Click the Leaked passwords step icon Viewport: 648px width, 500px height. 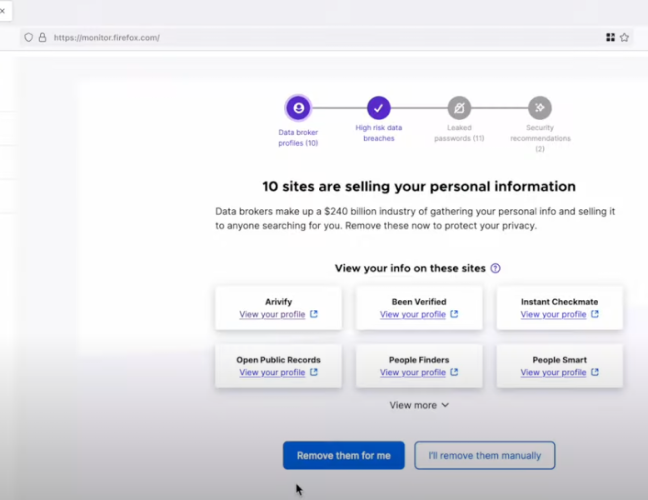click(459, 108)
